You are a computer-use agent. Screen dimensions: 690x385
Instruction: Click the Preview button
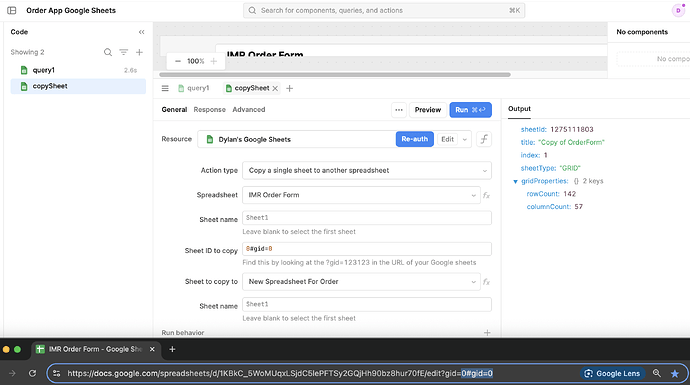point(428,110)
